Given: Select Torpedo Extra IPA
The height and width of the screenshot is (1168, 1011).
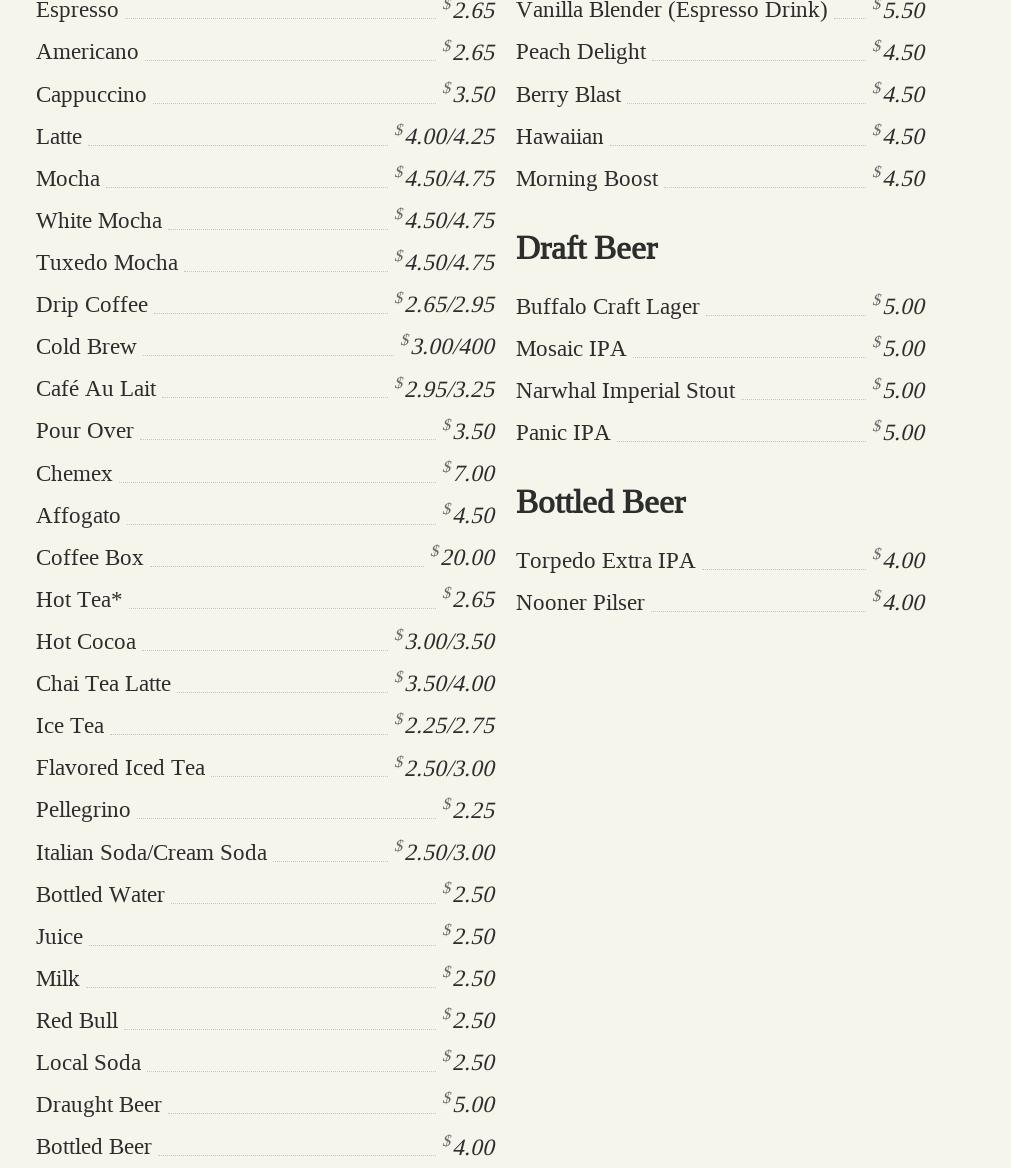Looking at the screenshot, I should (x=605, y=560).
